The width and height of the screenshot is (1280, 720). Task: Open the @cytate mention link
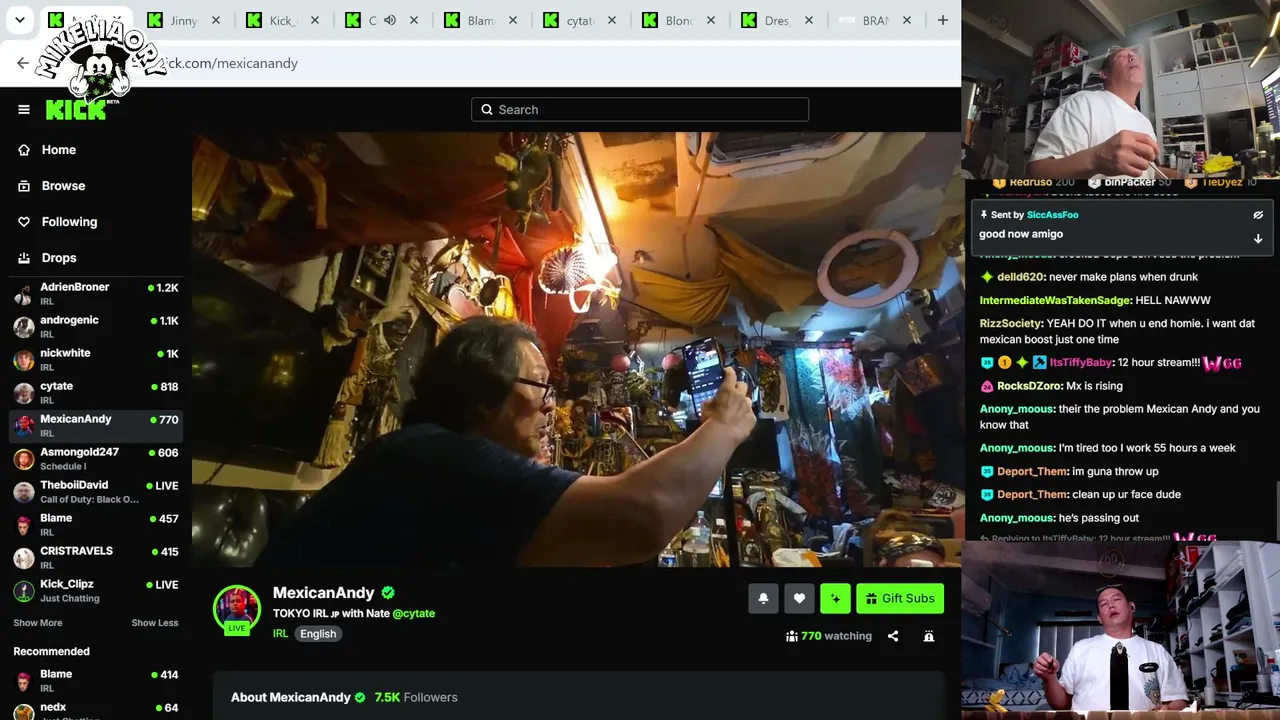click(x=414, y=613)
